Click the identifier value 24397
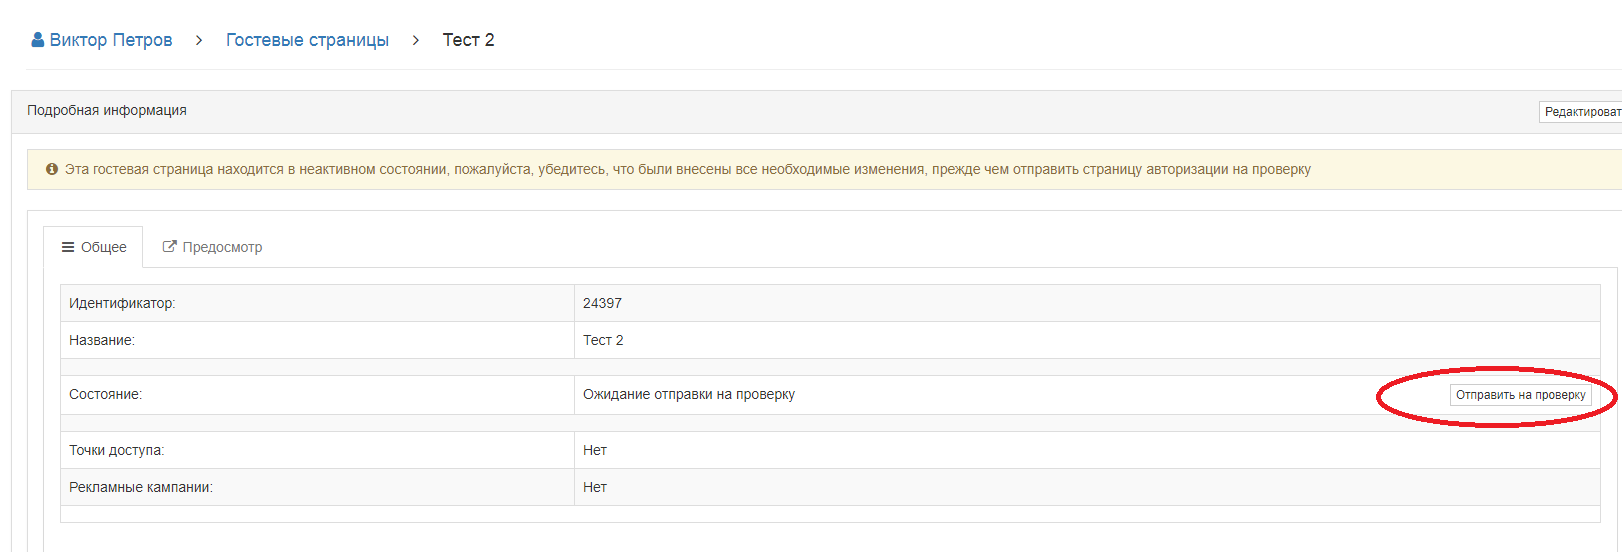The image size is (1622, 552). coord(602,303)
